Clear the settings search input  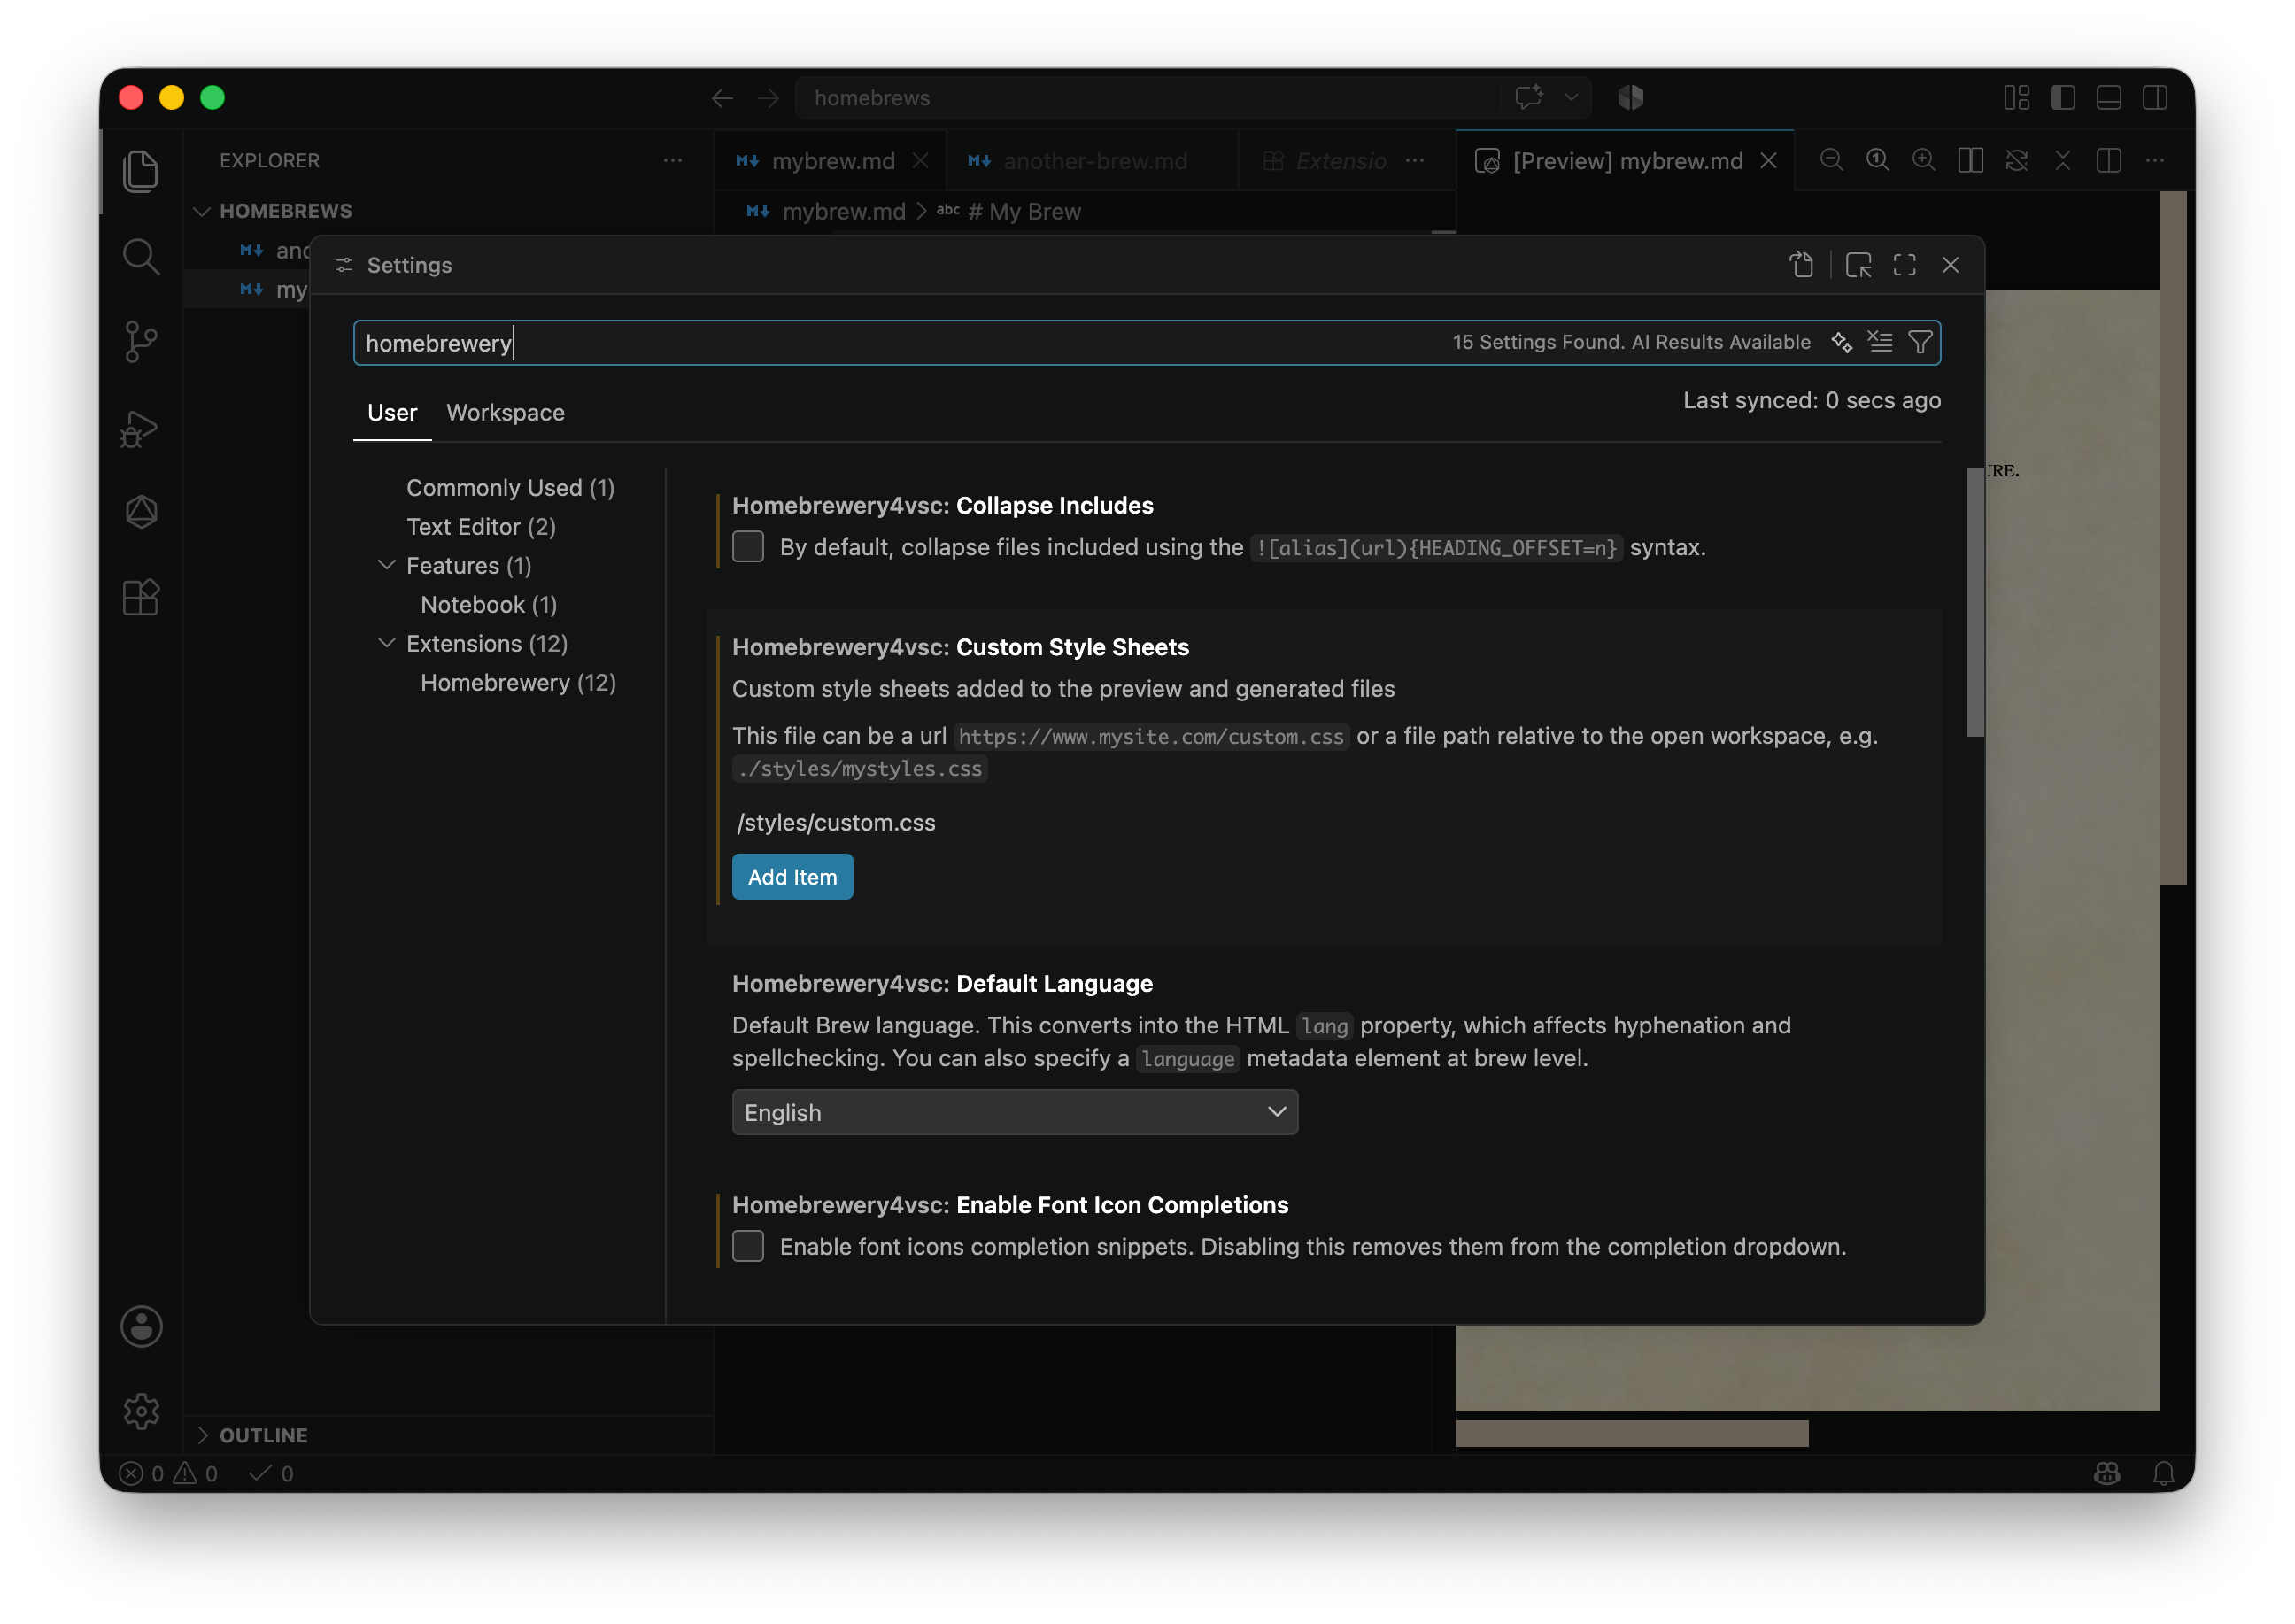point(1880,342)
